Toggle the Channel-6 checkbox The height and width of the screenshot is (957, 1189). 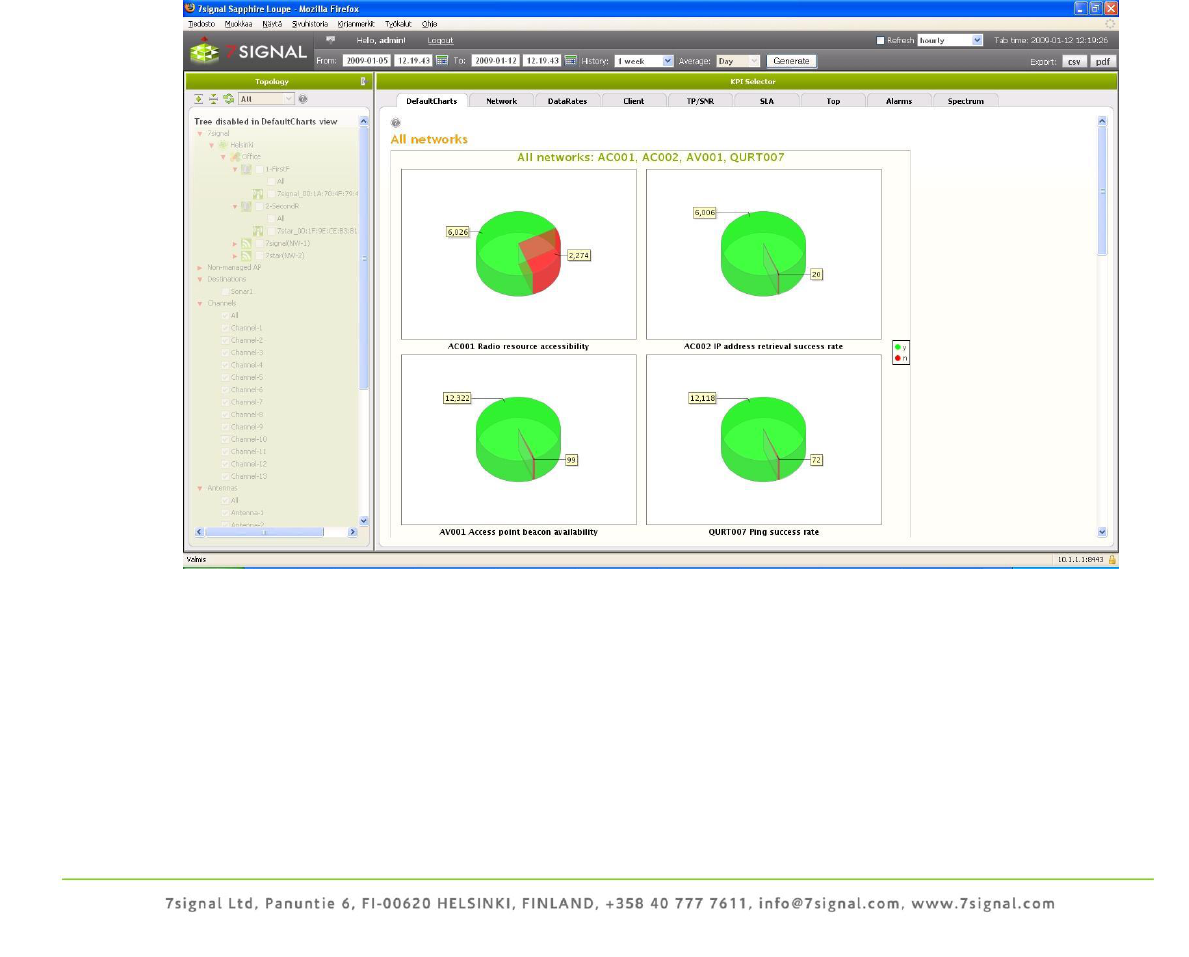tap(224, 390)
